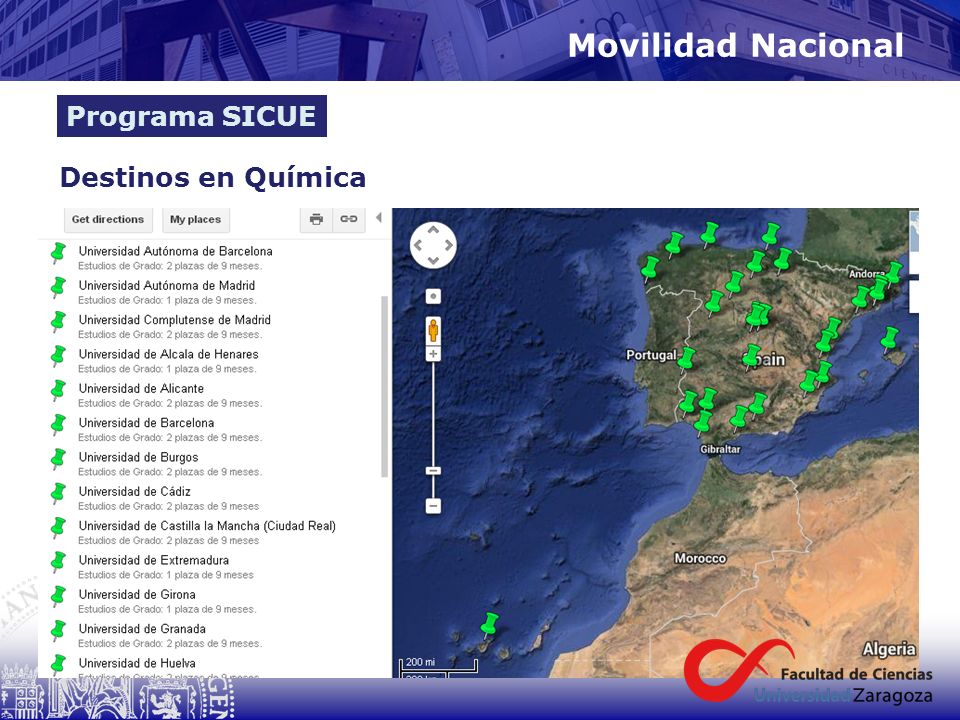Image resolution: width=960 pixels, height=720 pixels.
Task: Open Universidad de Castilla la Mancha entry
Action: tap(207, 525)
